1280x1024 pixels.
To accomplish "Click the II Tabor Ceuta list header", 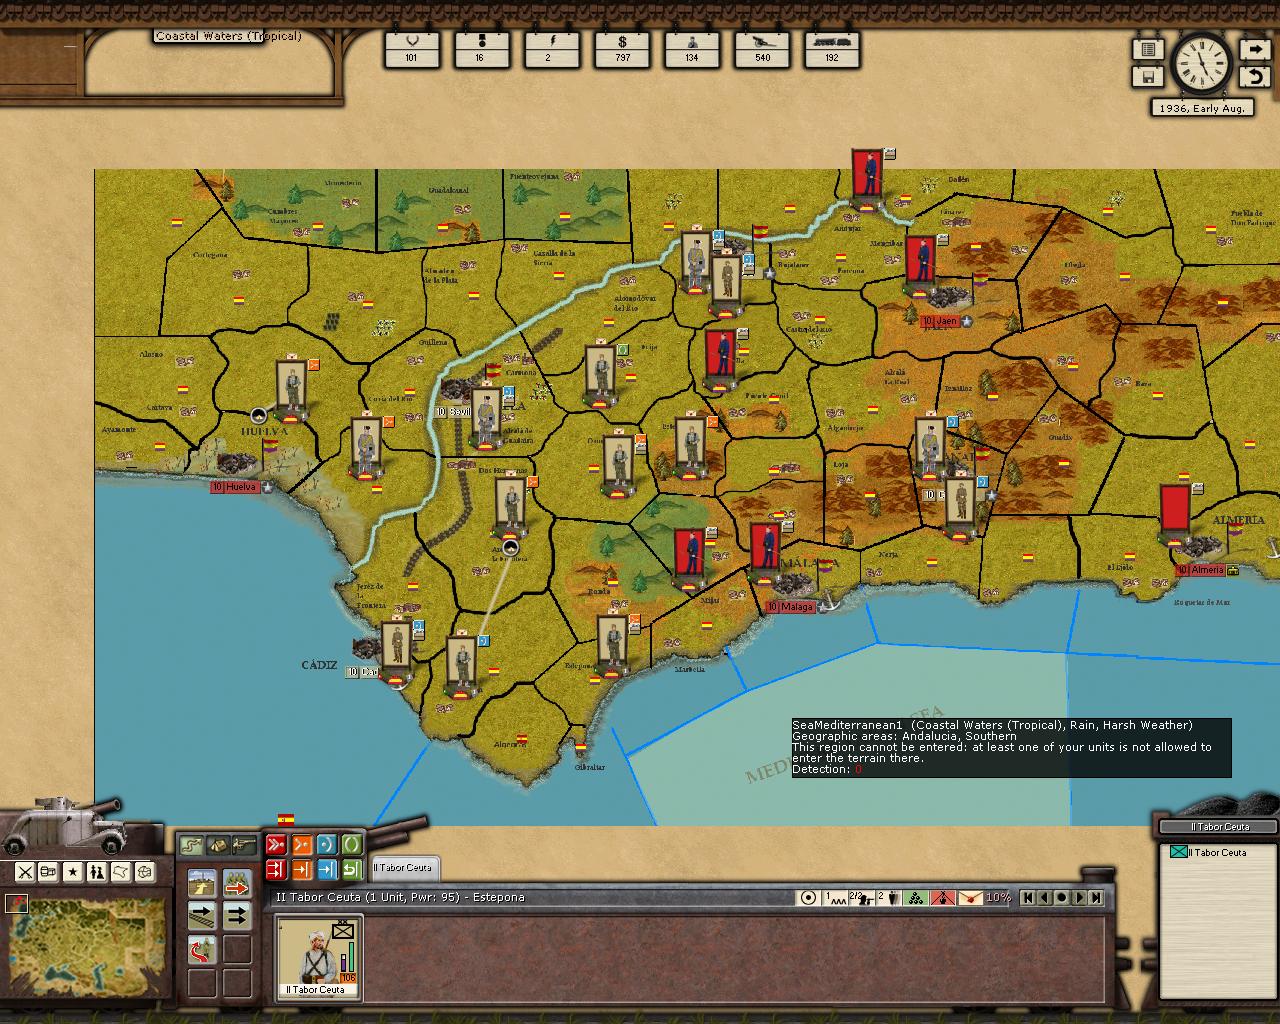I will (1218, 827).
